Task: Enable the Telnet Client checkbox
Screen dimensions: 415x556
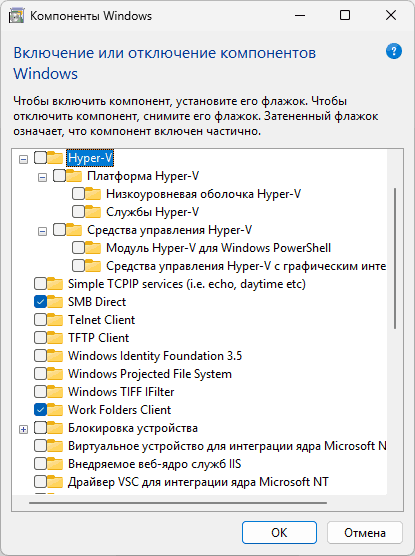Action: coord(40,320)
